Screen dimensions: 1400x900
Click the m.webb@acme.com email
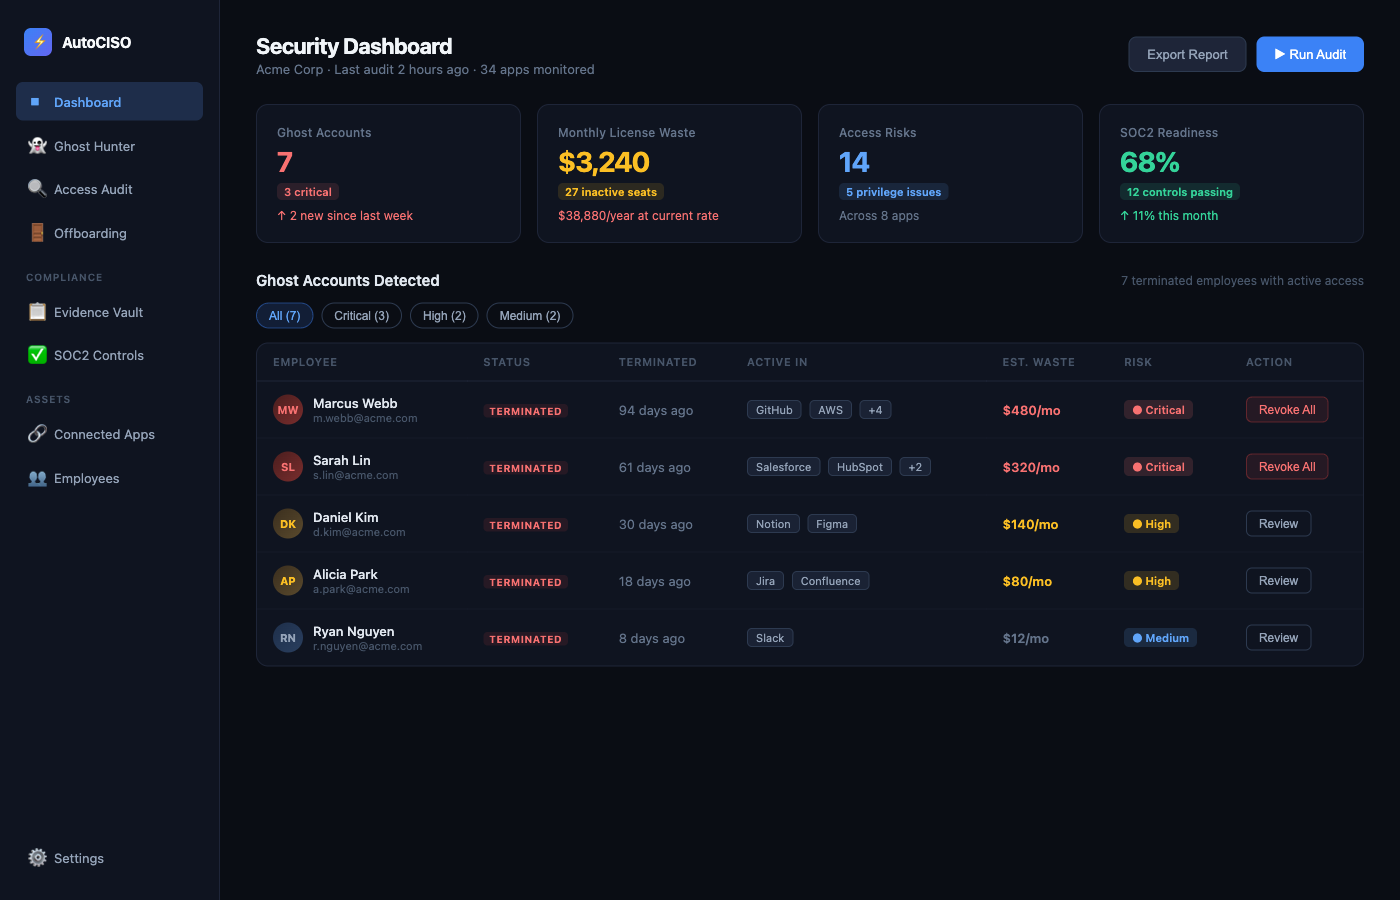click(x=365, y=419)
